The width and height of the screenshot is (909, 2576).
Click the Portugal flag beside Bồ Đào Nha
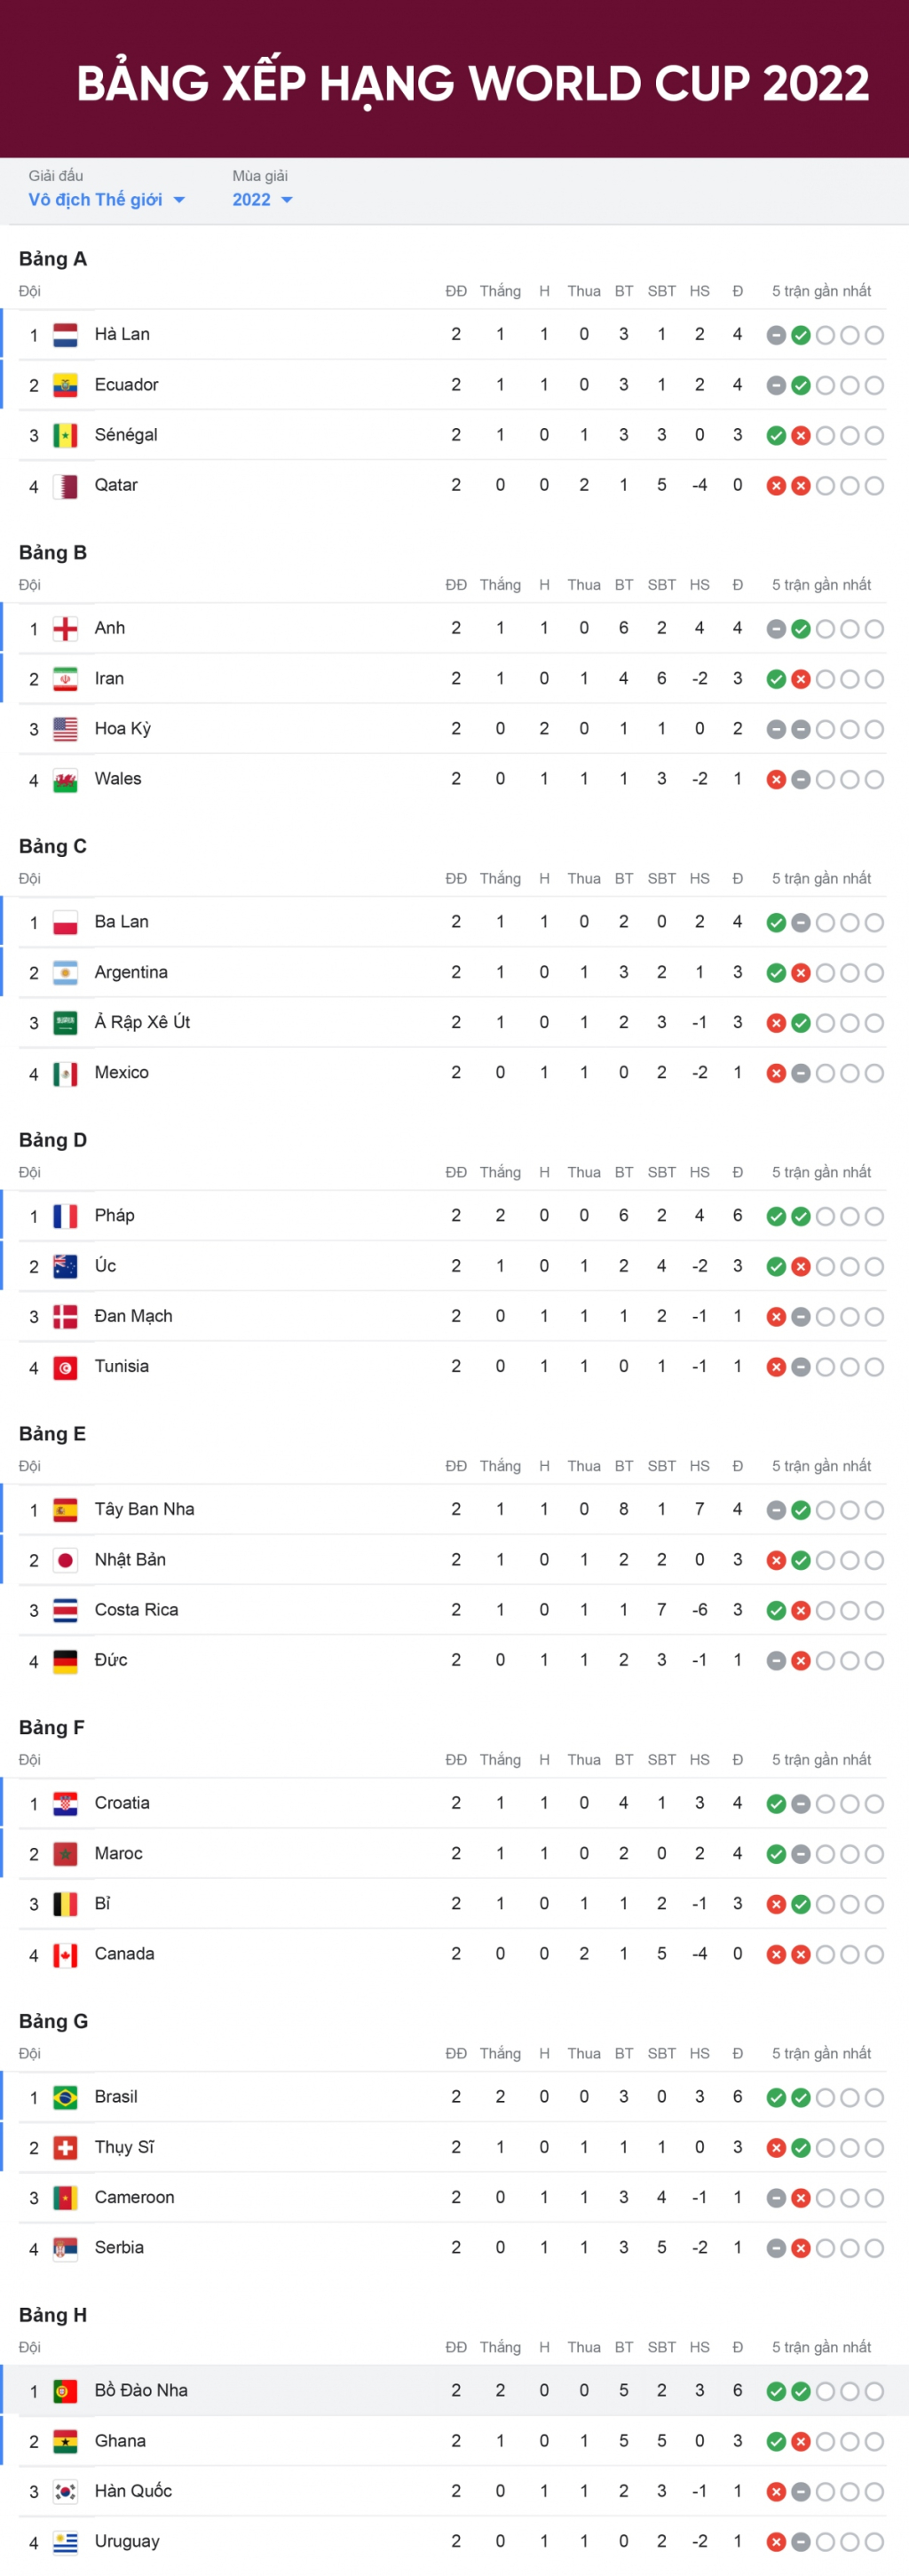point(65,2391)
